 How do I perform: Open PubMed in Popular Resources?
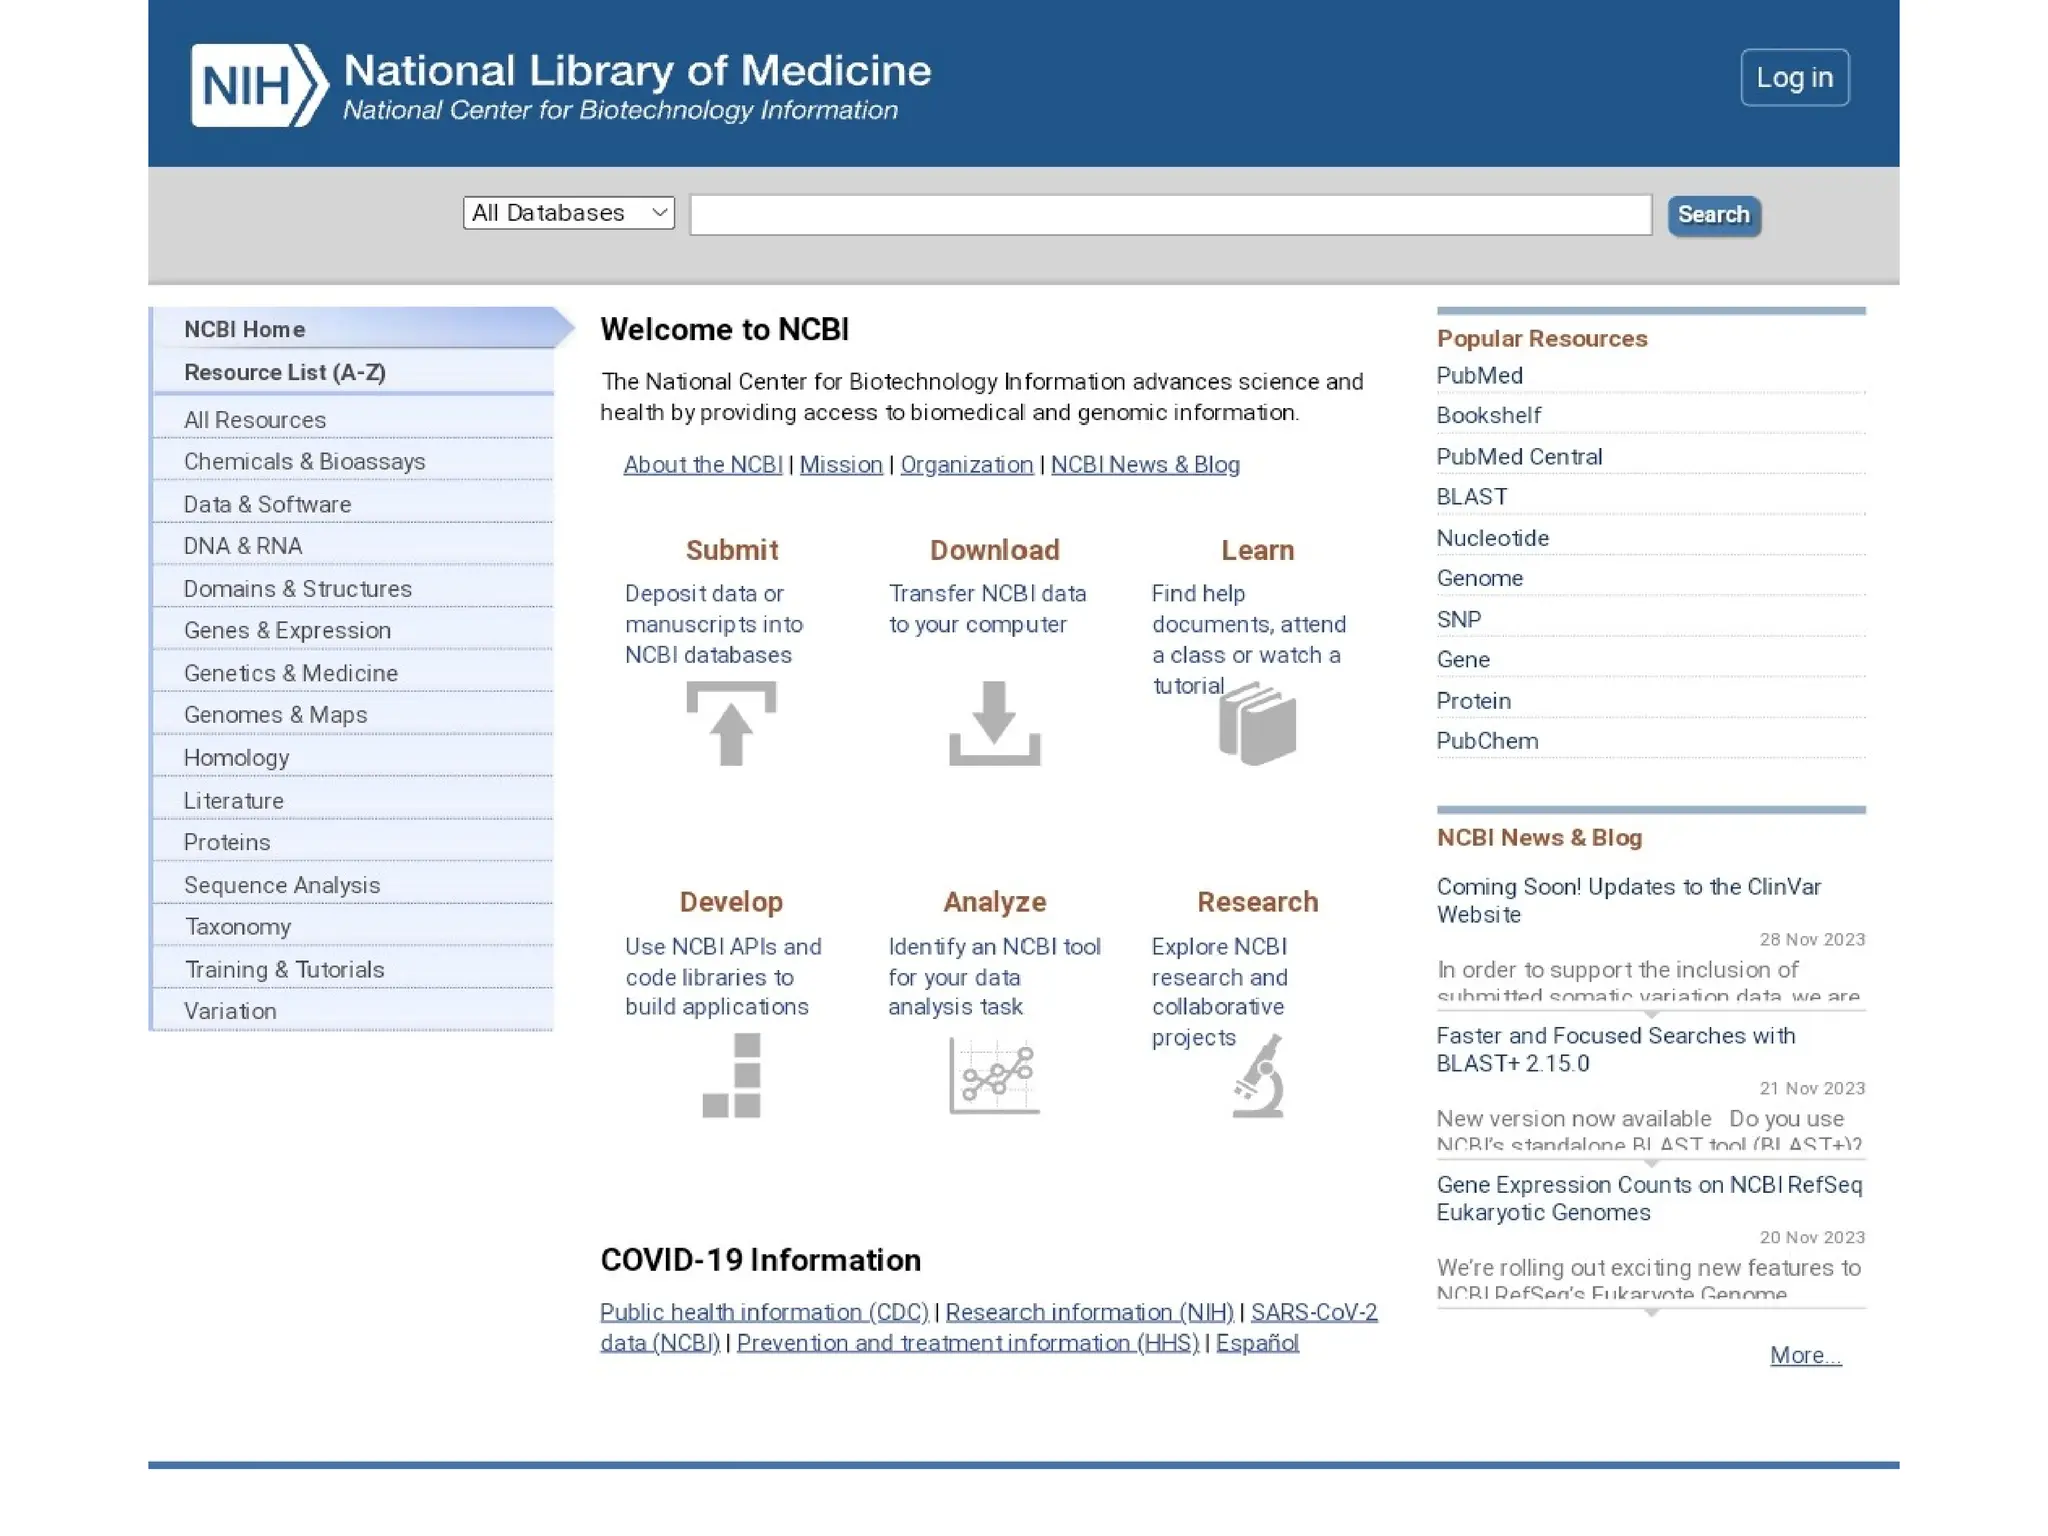point(1479,375)
